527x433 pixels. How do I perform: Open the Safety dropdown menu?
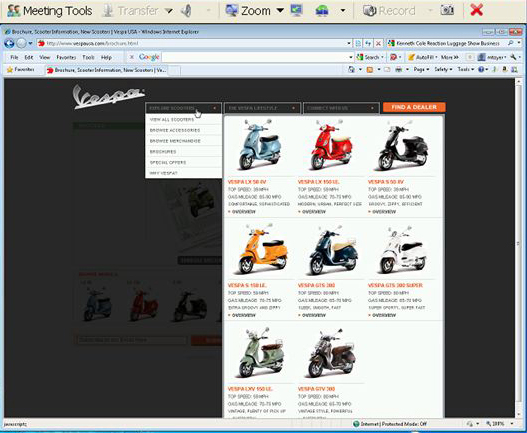[x=443, y=70]
